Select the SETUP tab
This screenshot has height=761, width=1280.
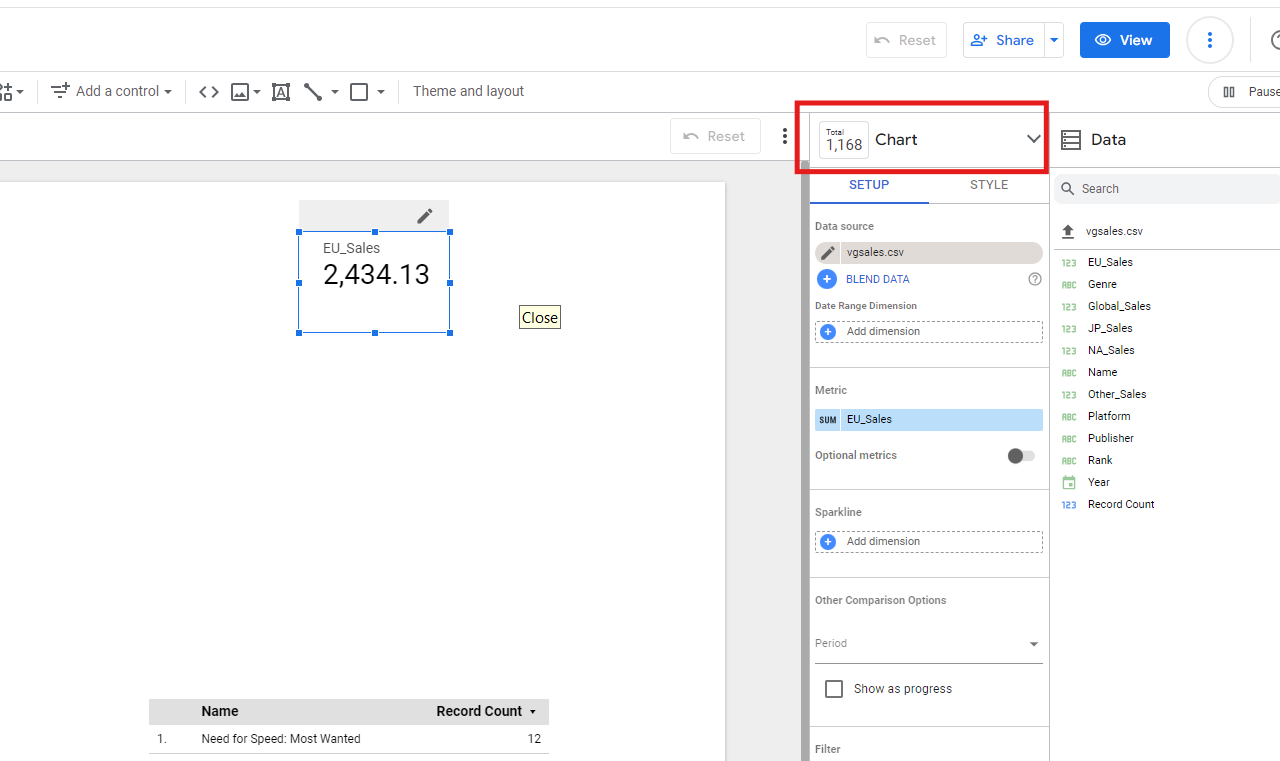(x=868, y=185)
